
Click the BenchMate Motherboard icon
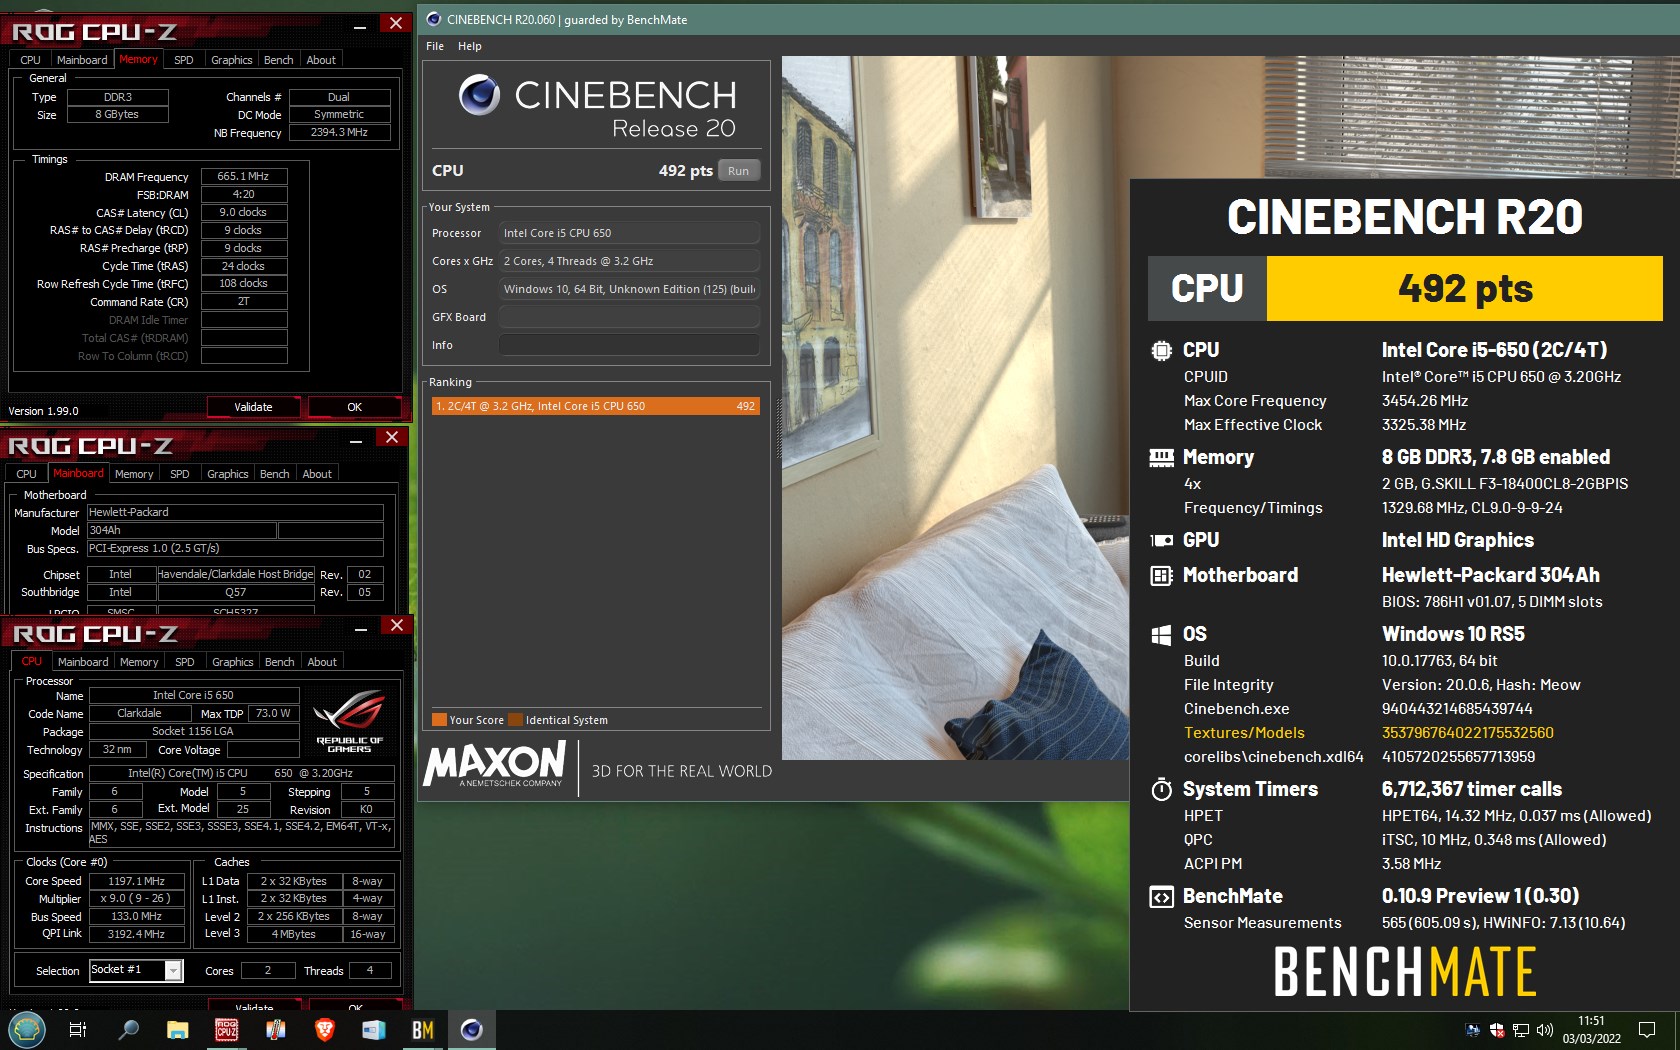coord(1161,575)
